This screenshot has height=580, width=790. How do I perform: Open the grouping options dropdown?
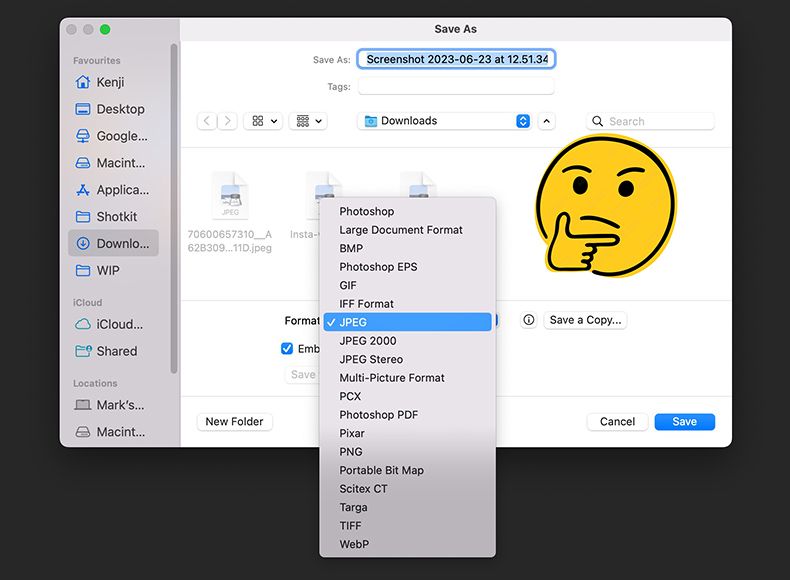[308, 121]
